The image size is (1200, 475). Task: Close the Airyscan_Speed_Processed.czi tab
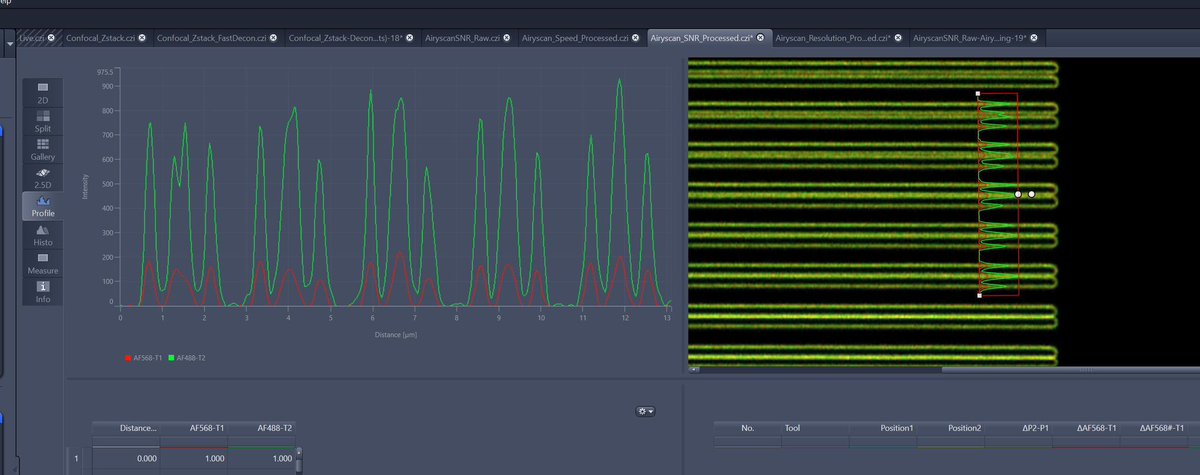[x=635, y=38]
